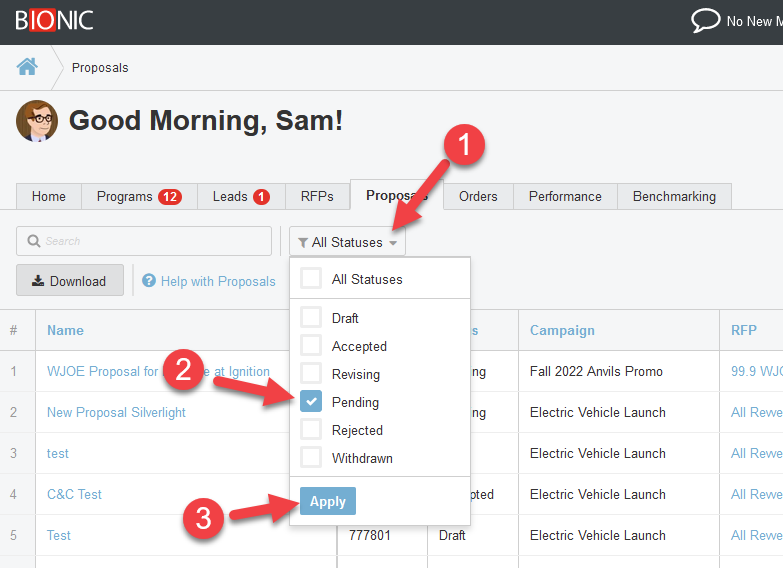Click Sam's avatar picture
Screen dimensions: 783x568
(37, 121)
